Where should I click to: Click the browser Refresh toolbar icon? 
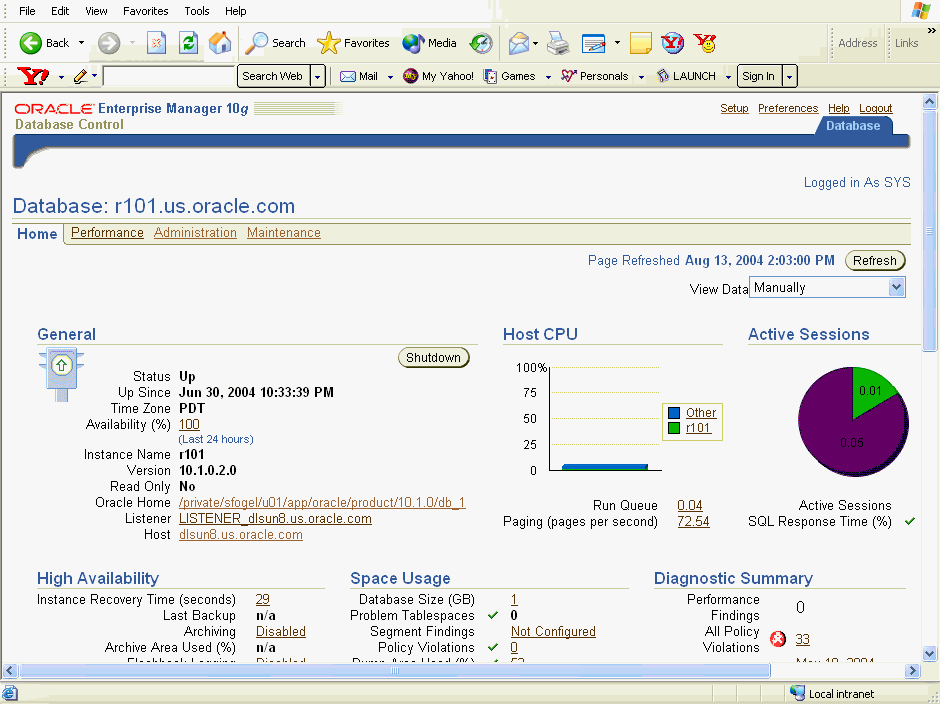point(188,43)
